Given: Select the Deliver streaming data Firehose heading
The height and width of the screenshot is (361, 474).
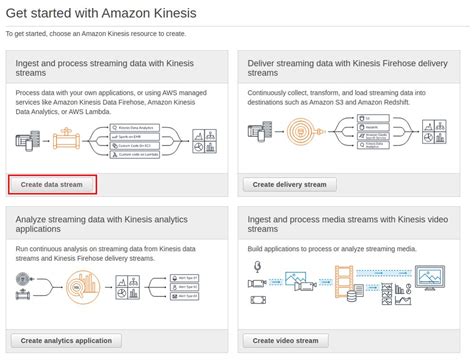Looking at the screenshot, I should (x=347, y=68).
